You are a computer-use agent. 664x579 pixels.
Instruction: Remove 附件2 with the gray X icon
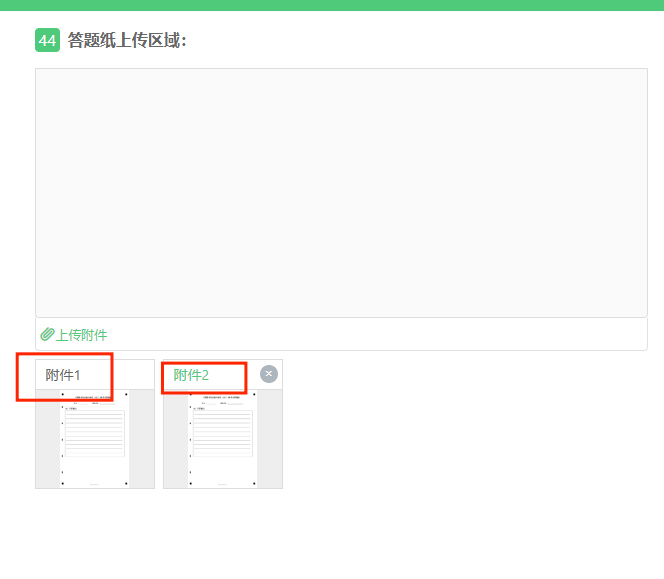click(x=268, y=374)
